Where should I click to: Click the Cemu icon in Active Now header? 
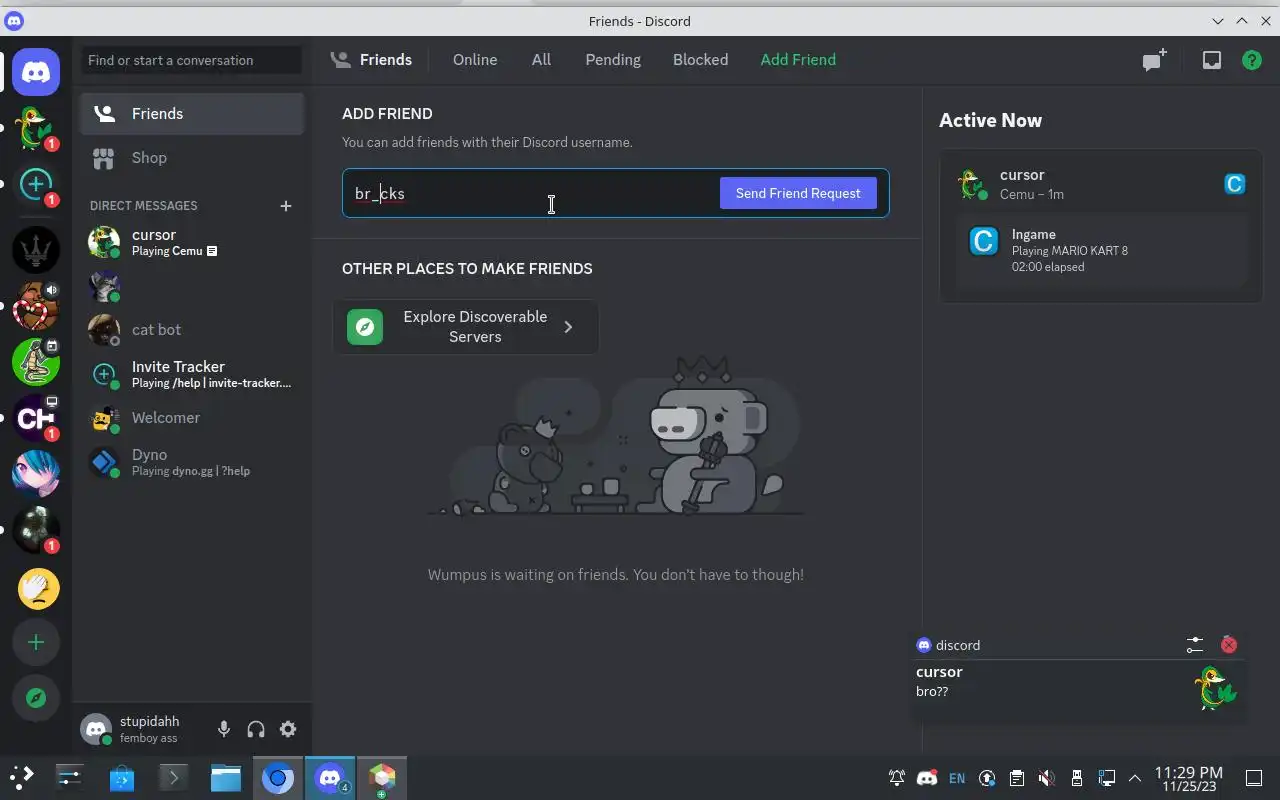[1235, 184]
